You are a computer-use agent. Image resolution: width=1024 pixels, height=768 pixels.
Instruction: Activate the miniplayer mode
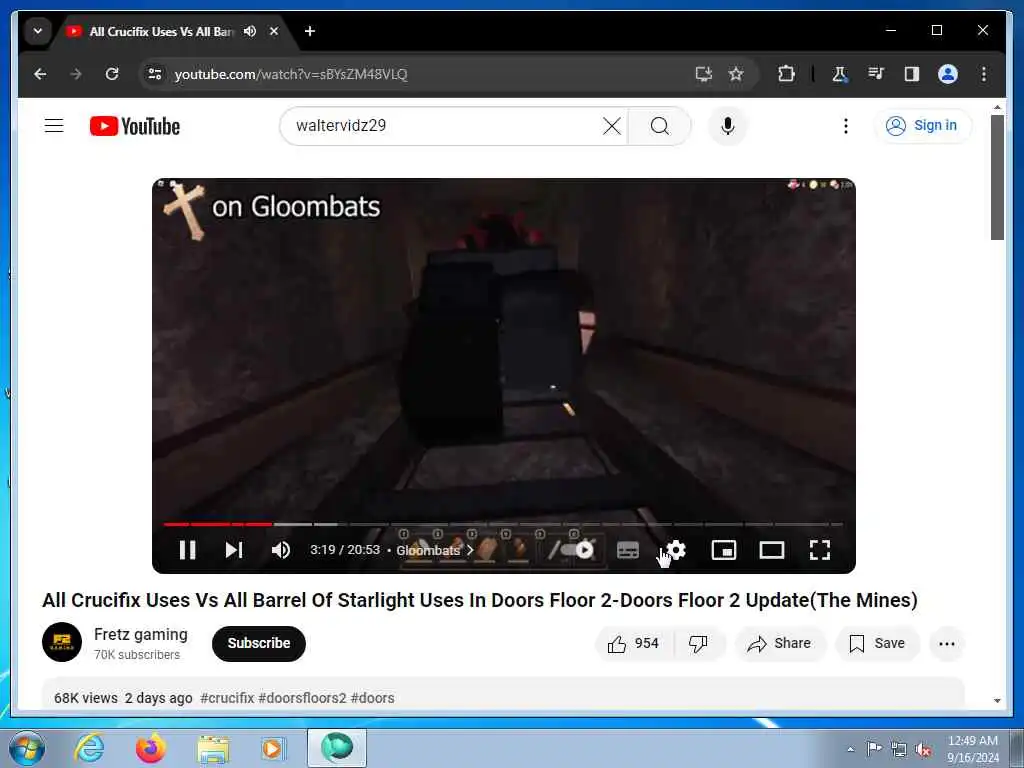tap(724, 550)
